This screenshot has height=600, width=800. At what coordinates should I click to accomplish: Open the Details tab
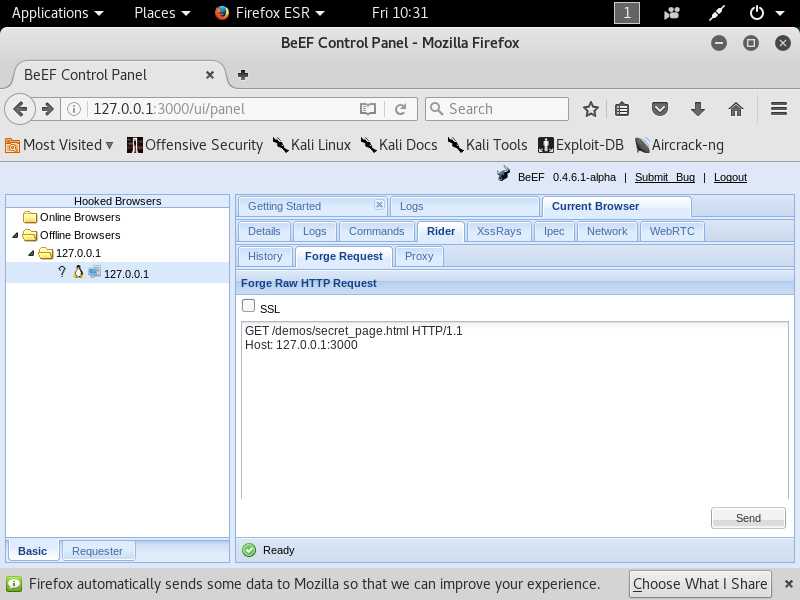pos(264,231)
